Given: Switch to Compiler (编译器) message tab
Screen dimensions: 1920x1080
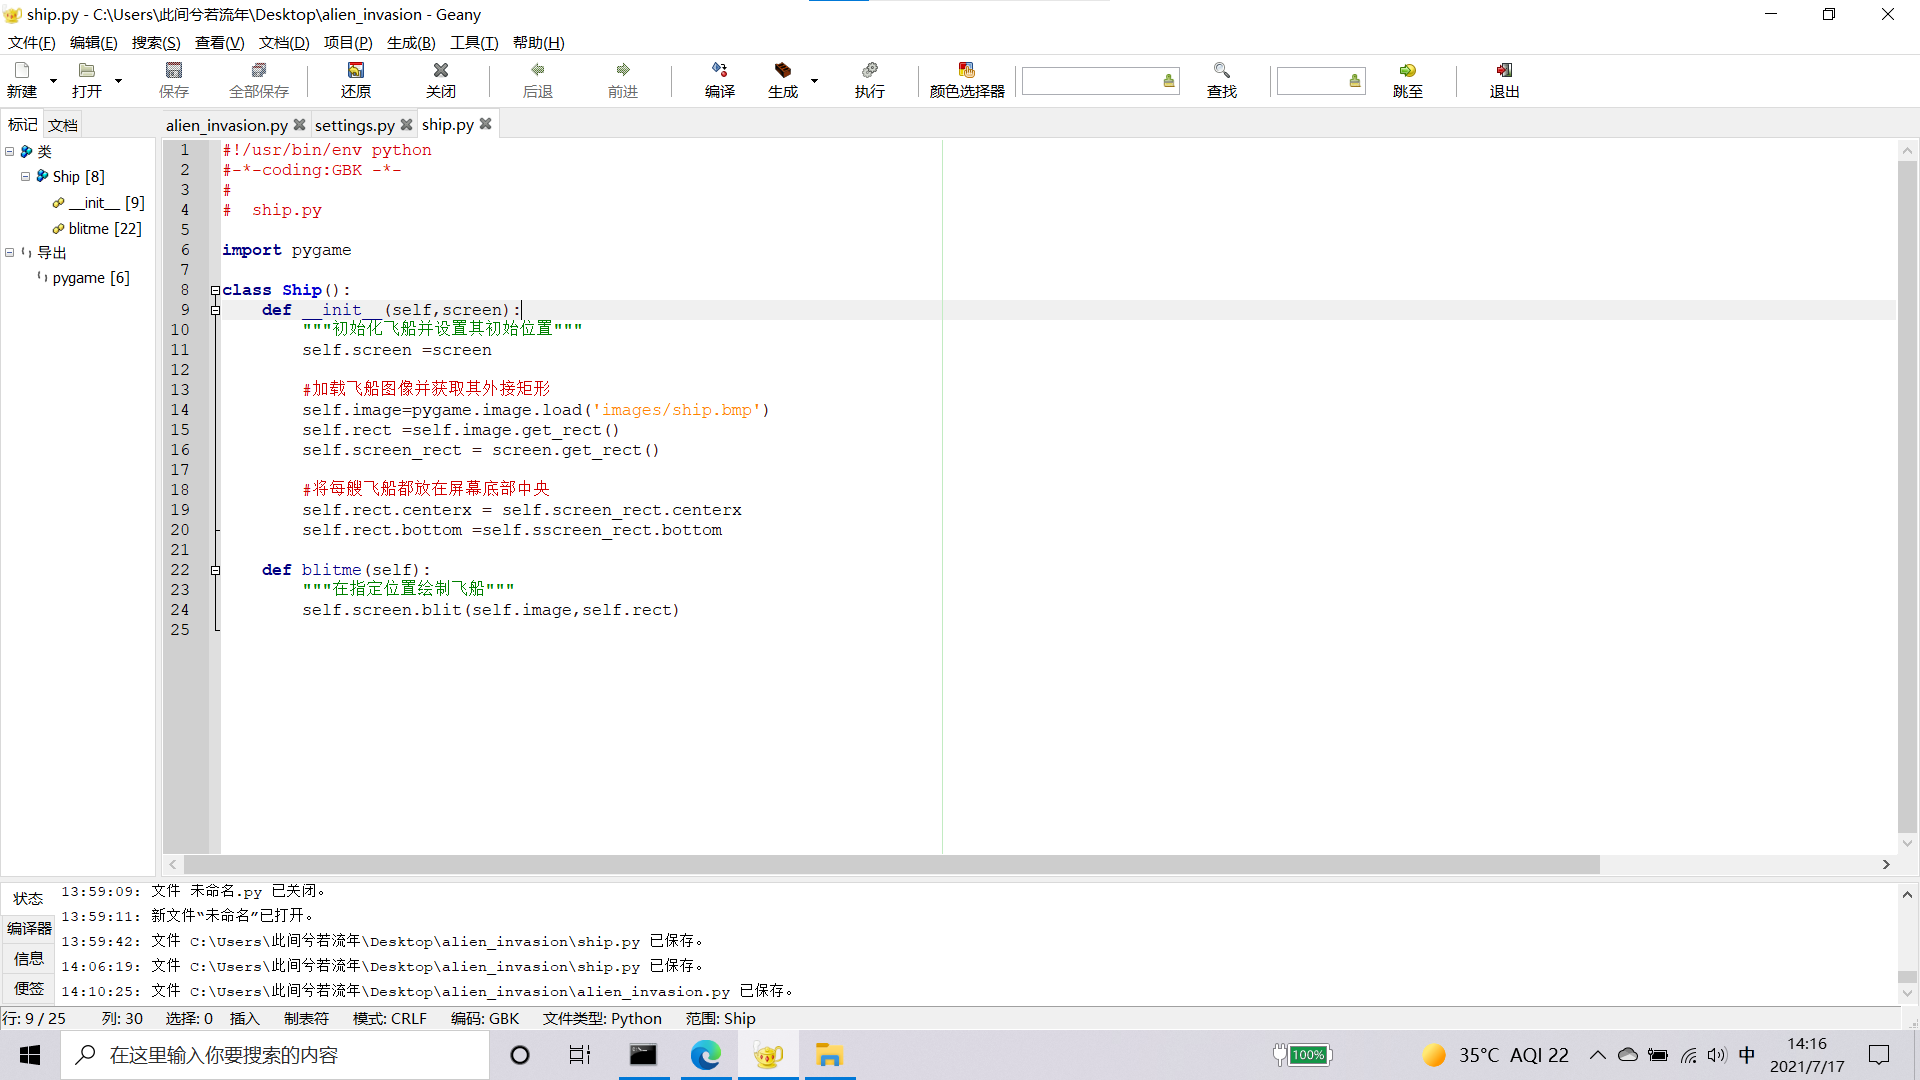Looking at the screenshot, I should [29, 928].
